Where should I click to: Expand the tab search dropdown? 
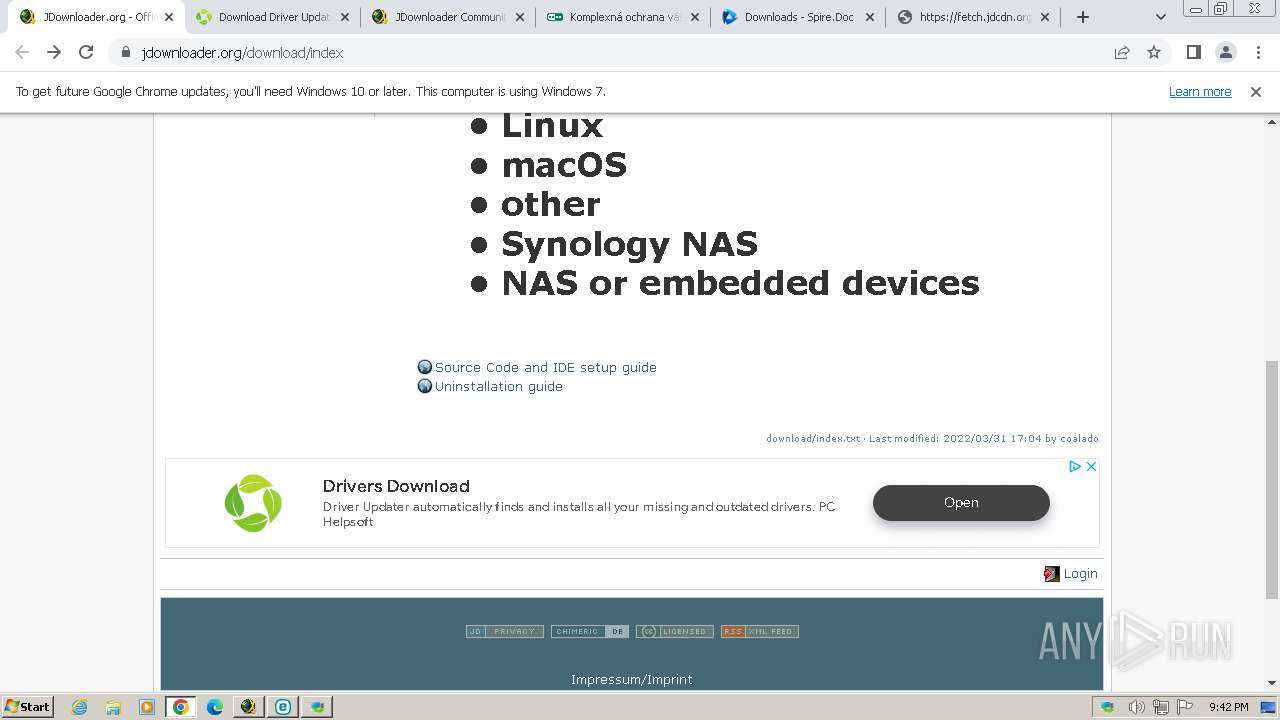coord(1160,17)
